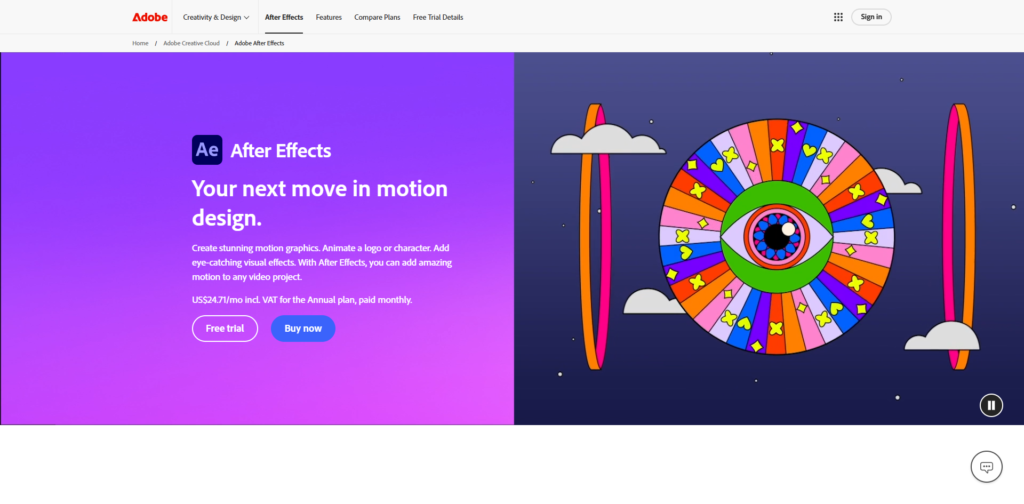Click the Sign in button
Screen dimensions: 1024x504
(871, 17)
